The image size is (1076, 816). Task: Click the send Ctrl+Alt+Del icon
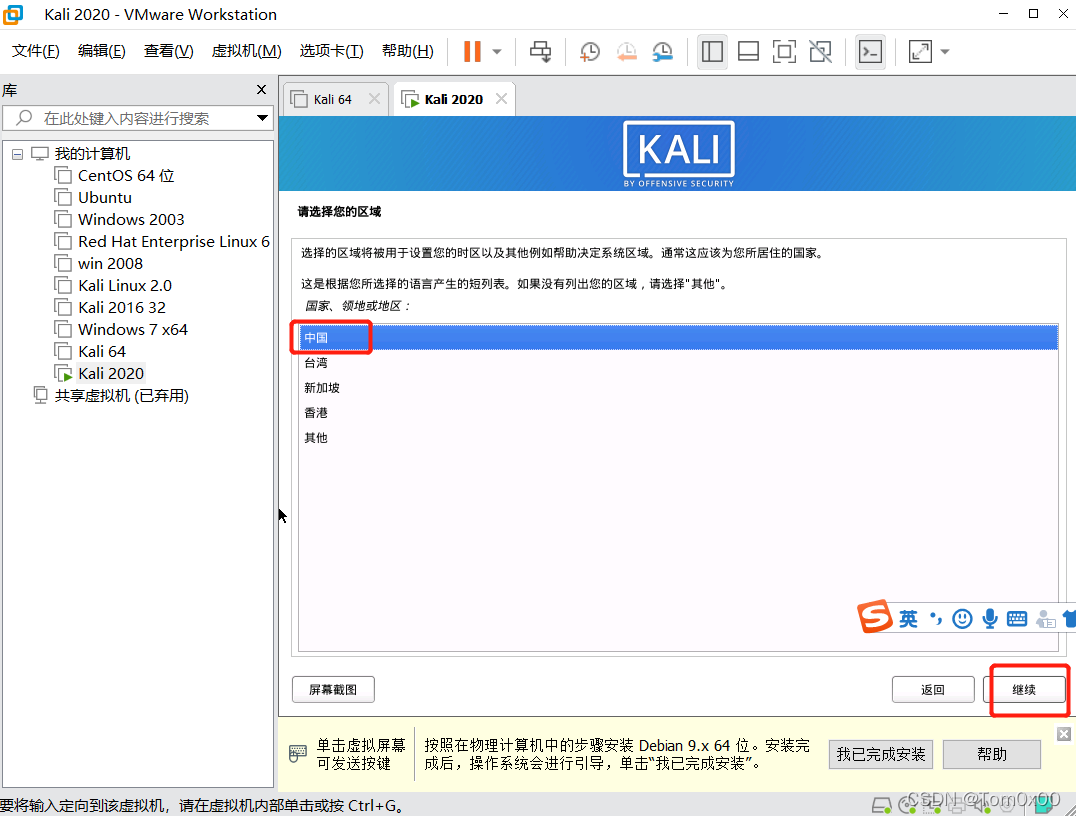tap(540, 51)
